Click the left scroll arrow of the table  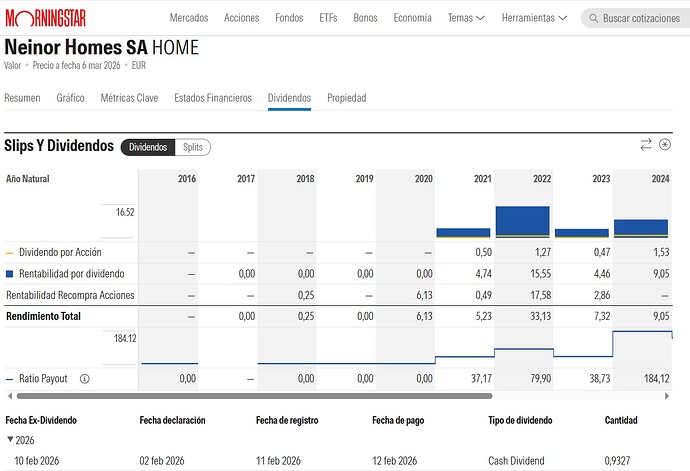10,396
